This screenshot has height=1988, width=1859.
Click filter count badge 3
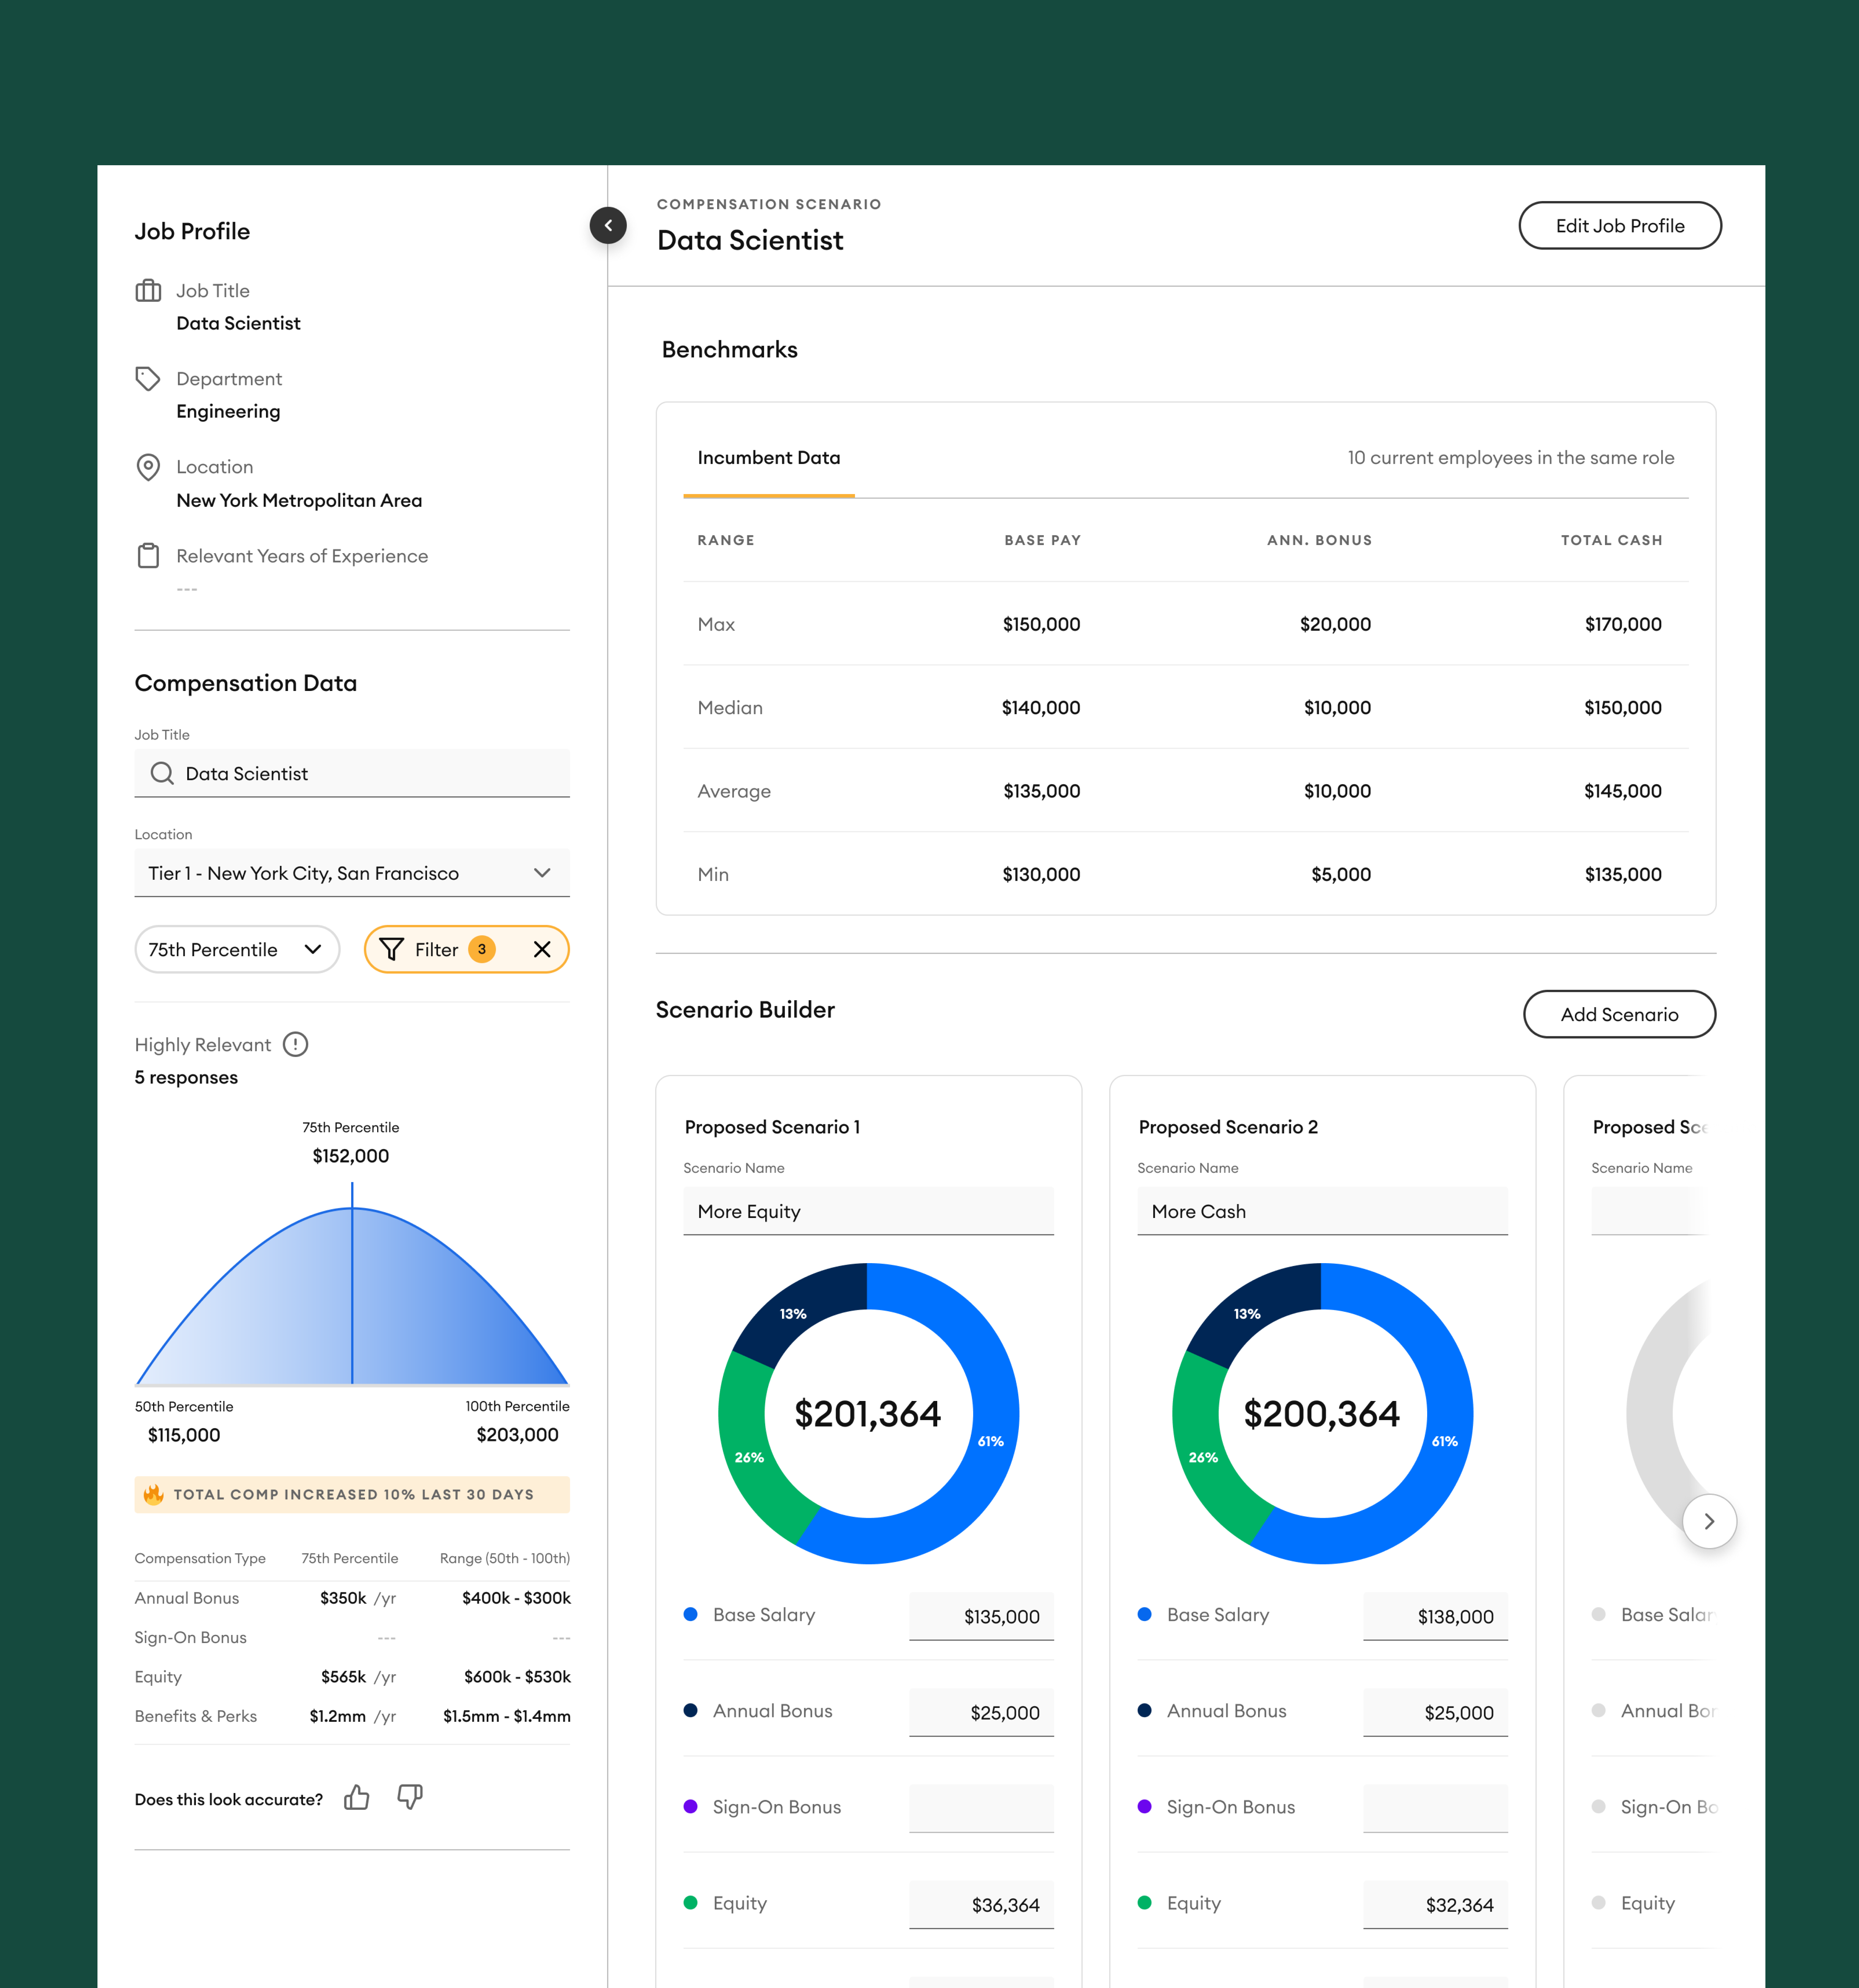(x=482, y=949)
